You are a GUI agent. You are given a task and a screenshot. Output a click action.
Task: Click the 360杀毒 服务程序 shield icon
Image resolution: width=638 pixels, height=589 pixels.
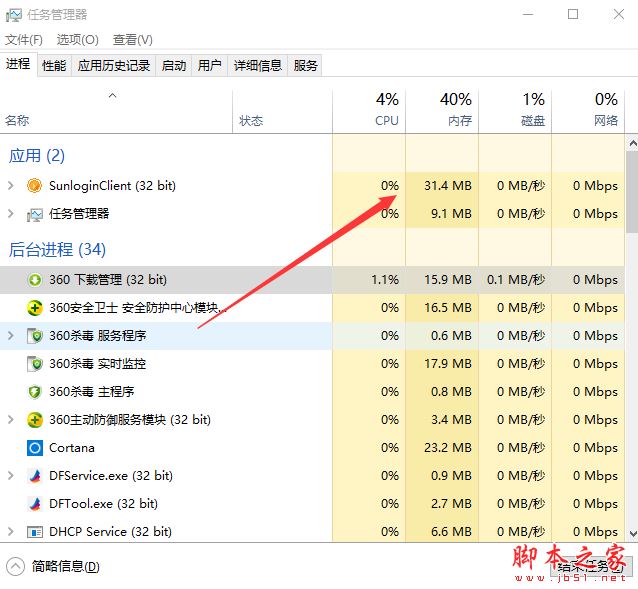(x=35, y=336)
